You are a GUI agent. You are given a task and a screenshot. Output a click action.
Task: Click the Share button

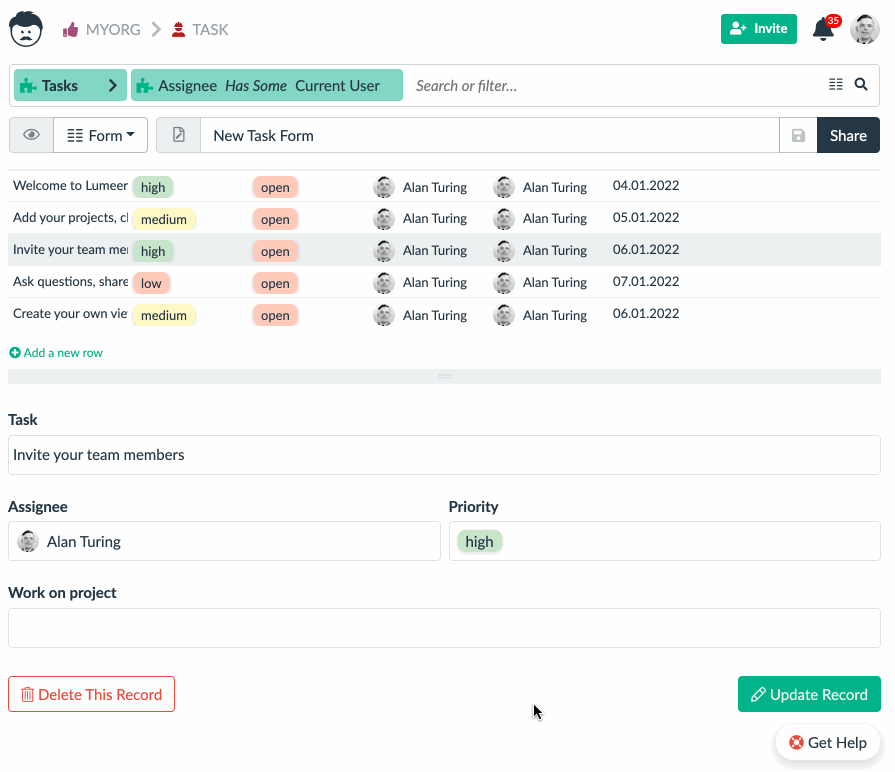point(848,135)
